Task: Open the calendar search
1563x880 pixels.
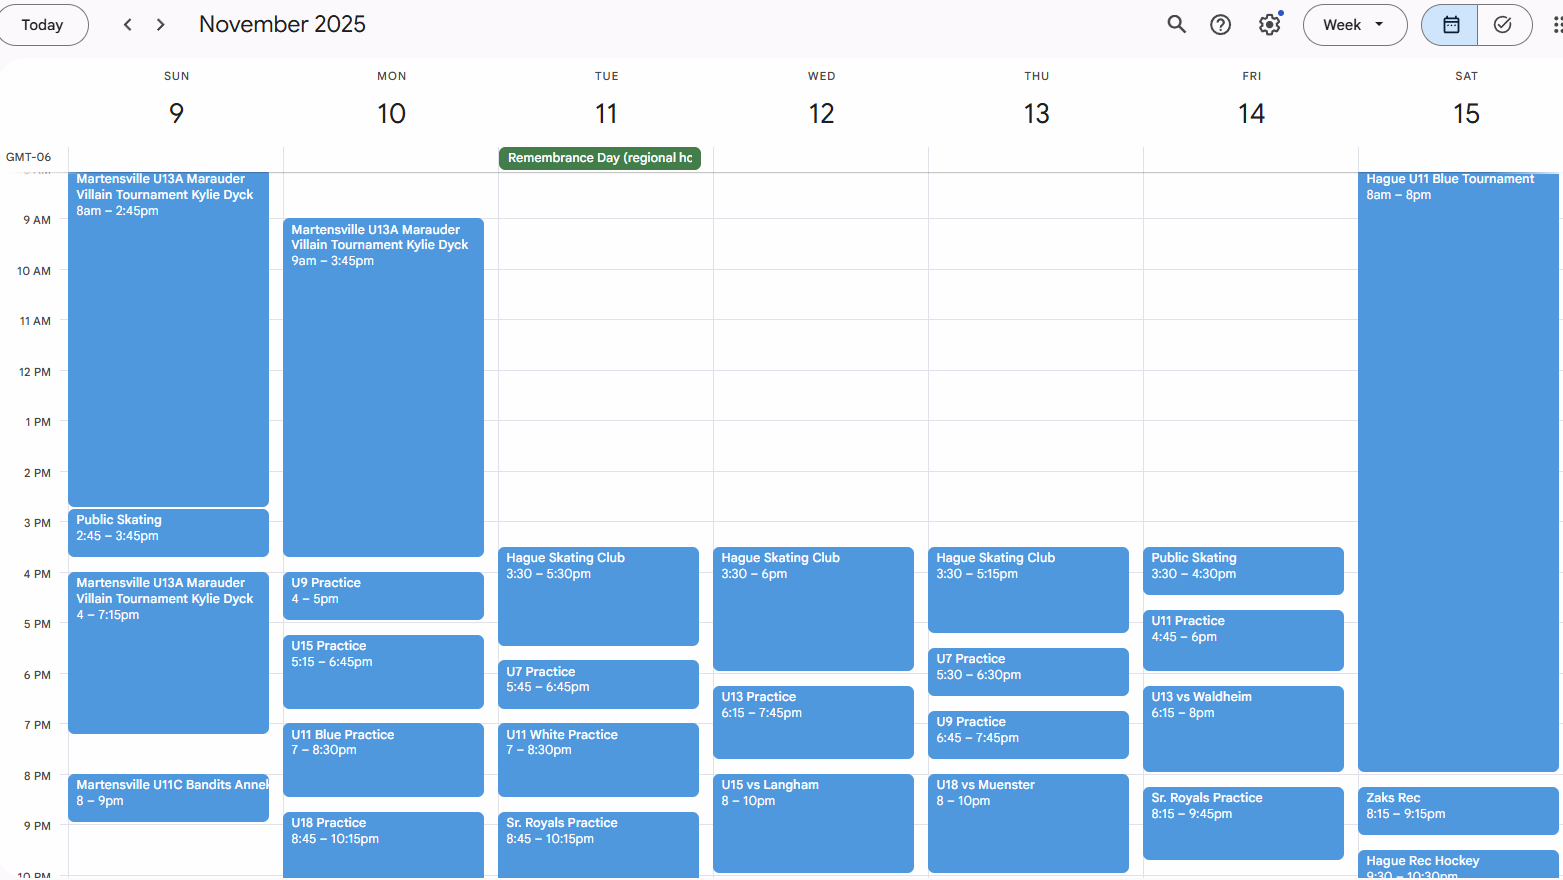Action: [x=1176, y=25]
